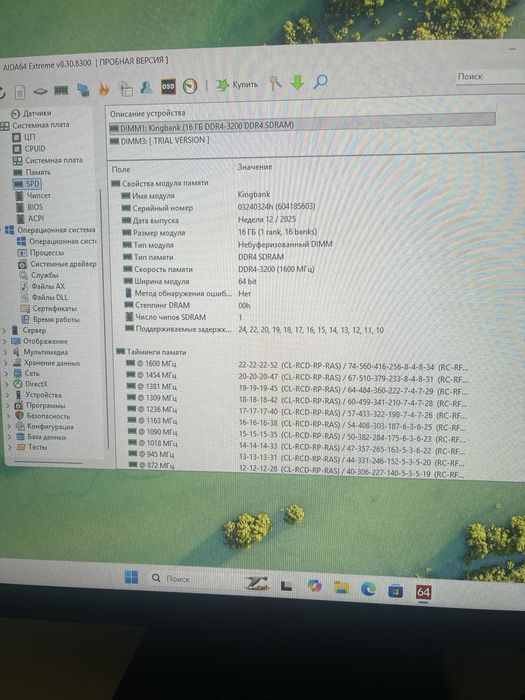
Task: Open Preferences via the tools icon
Action: pyautogui.click(x=275, y=83)
